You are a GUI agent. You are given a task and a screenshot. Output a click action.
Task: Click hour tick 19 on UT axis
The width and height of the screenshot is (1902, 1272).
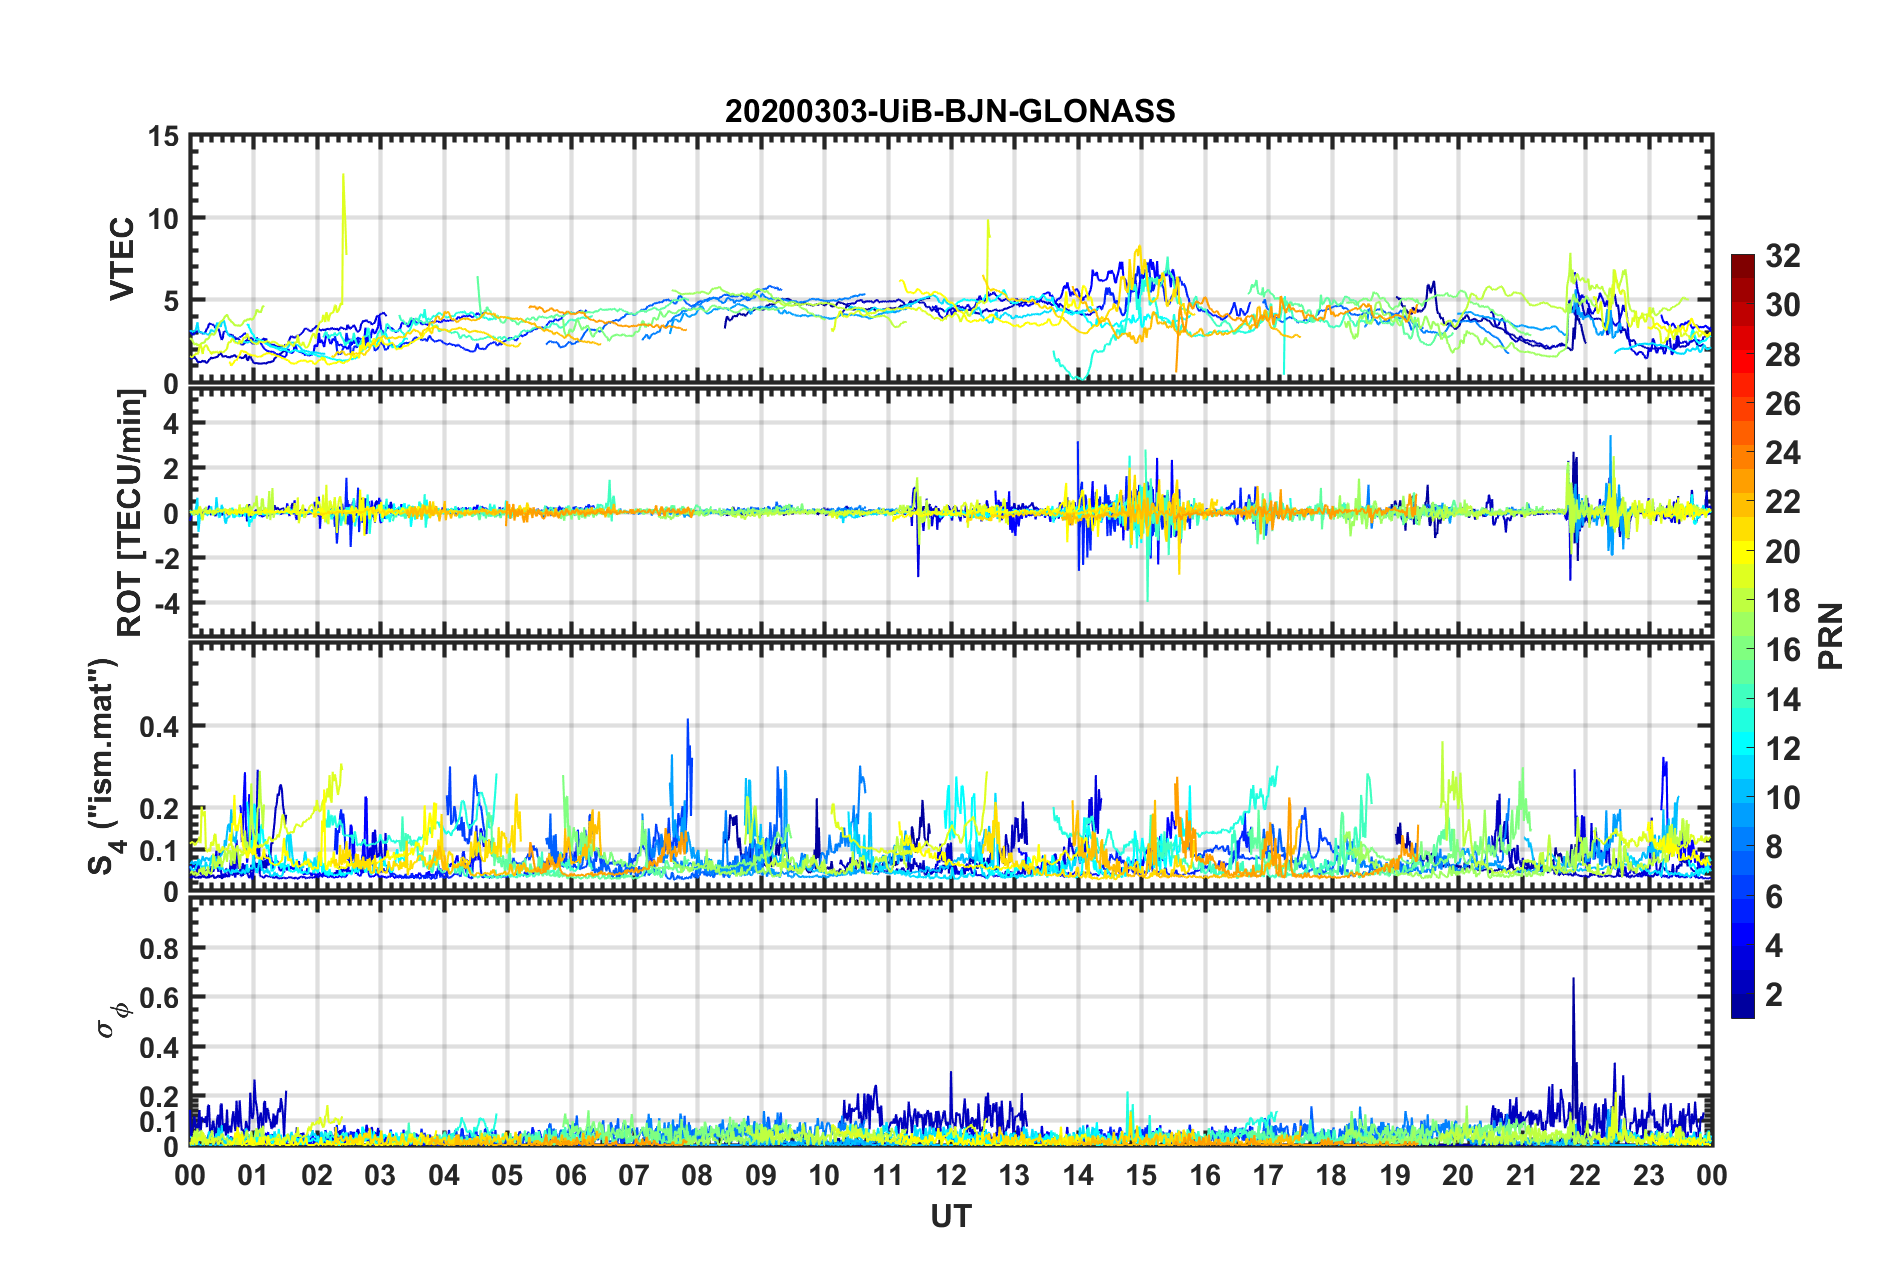tap(1395, 1175)
